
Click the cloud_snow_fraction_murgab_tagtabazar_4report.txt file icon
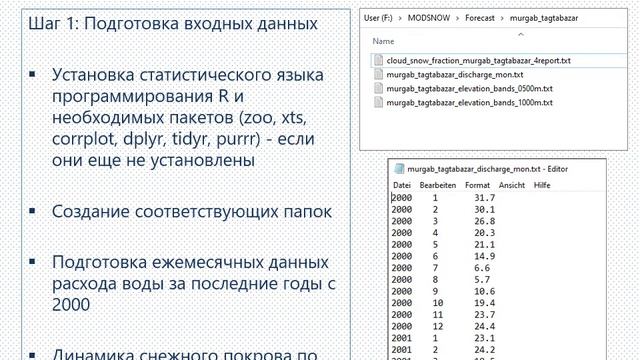(378, 60)
